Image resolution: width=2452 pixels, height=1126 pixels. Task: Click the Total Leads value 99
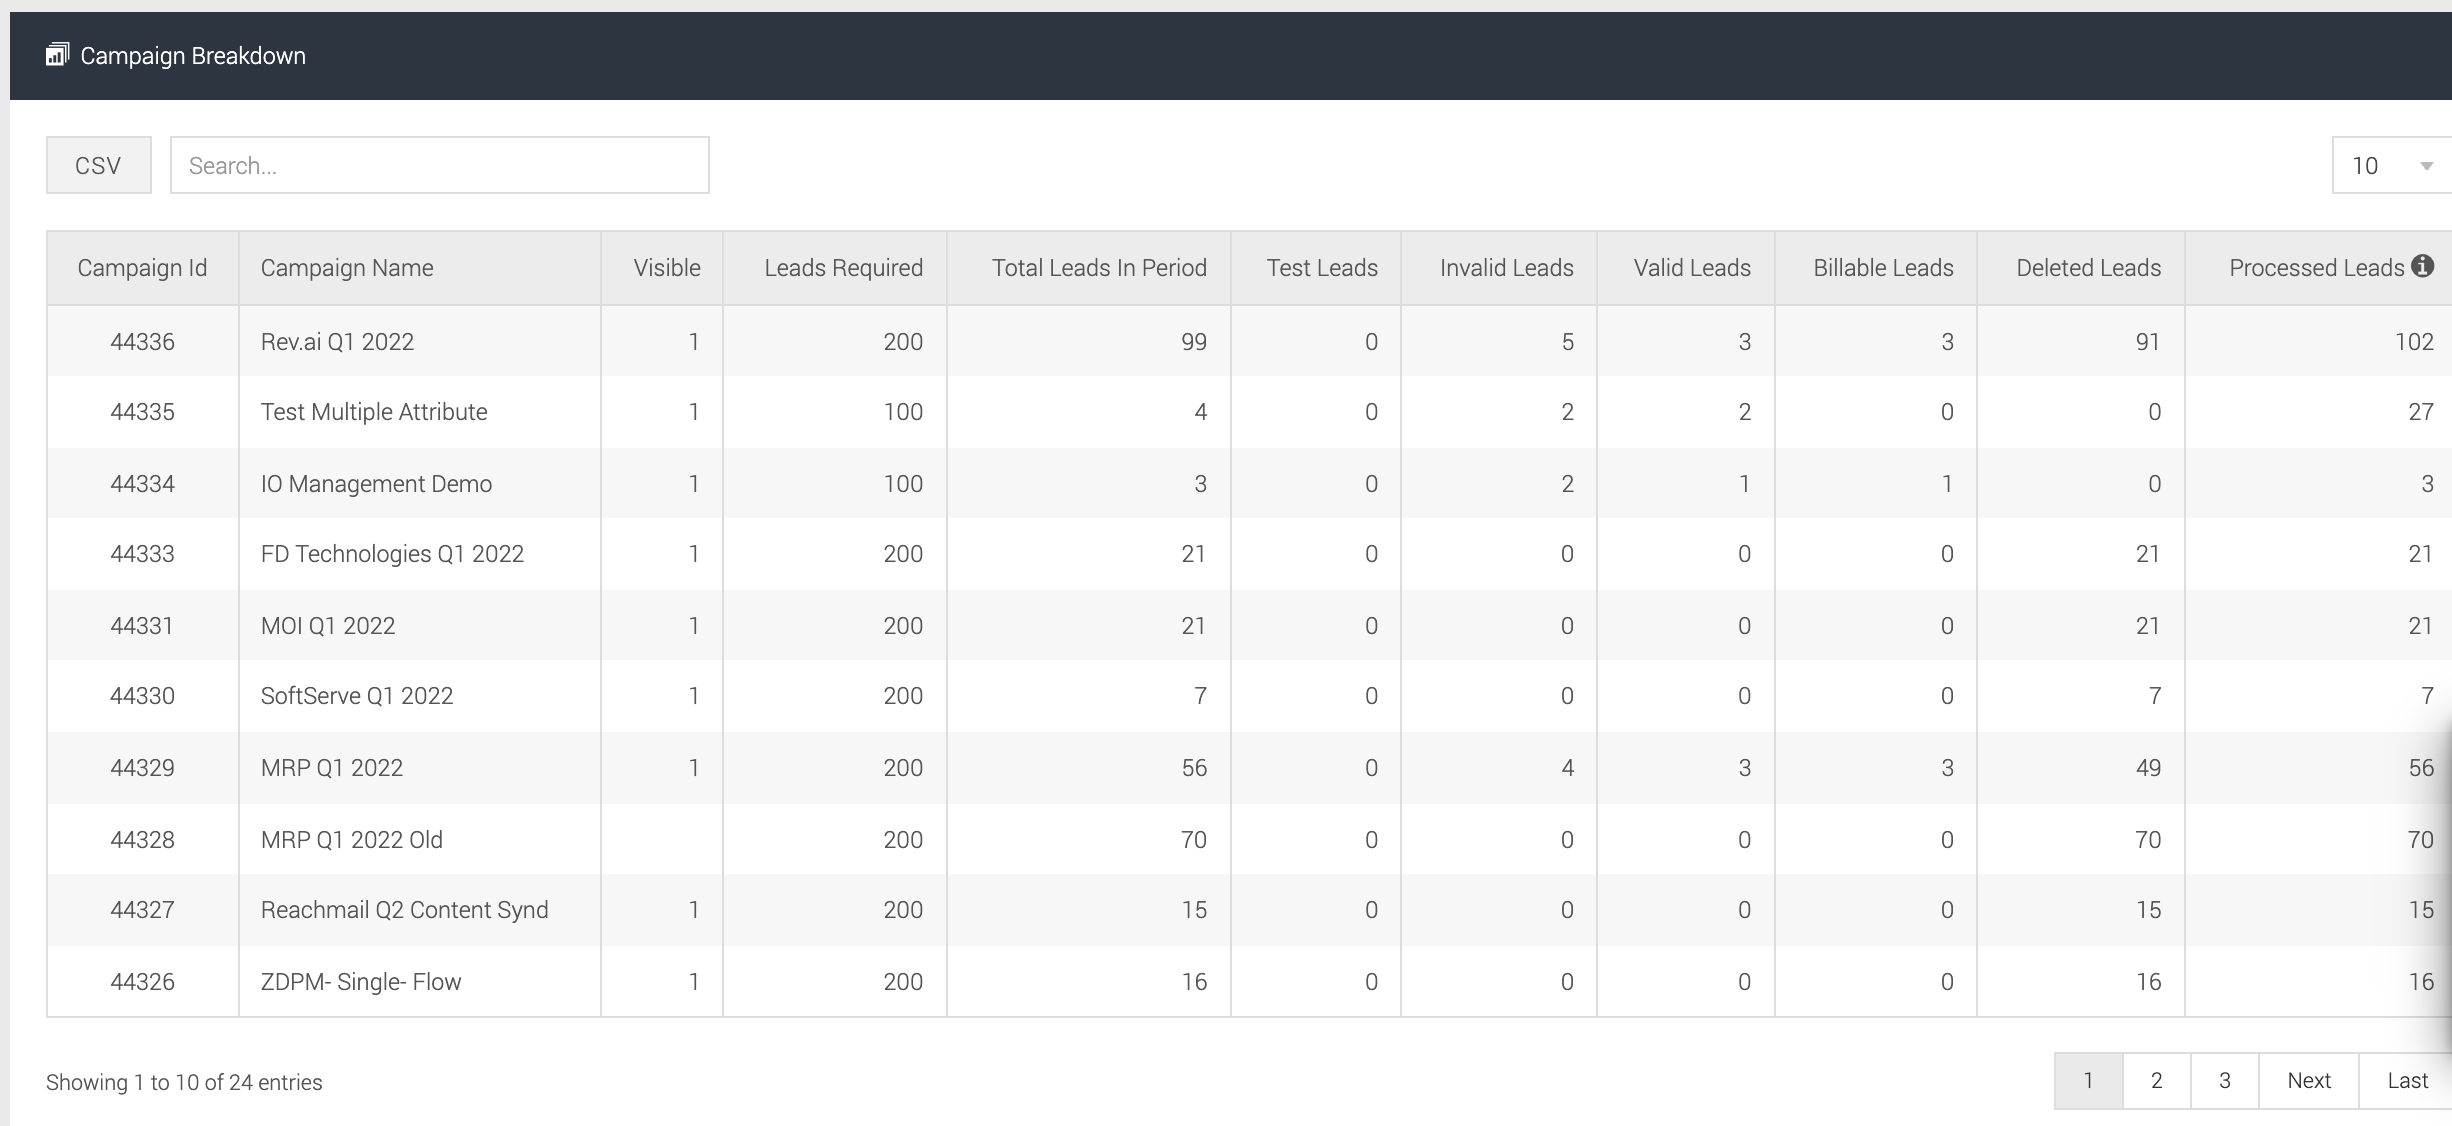pyautogui.click(x=1194, y=342)
